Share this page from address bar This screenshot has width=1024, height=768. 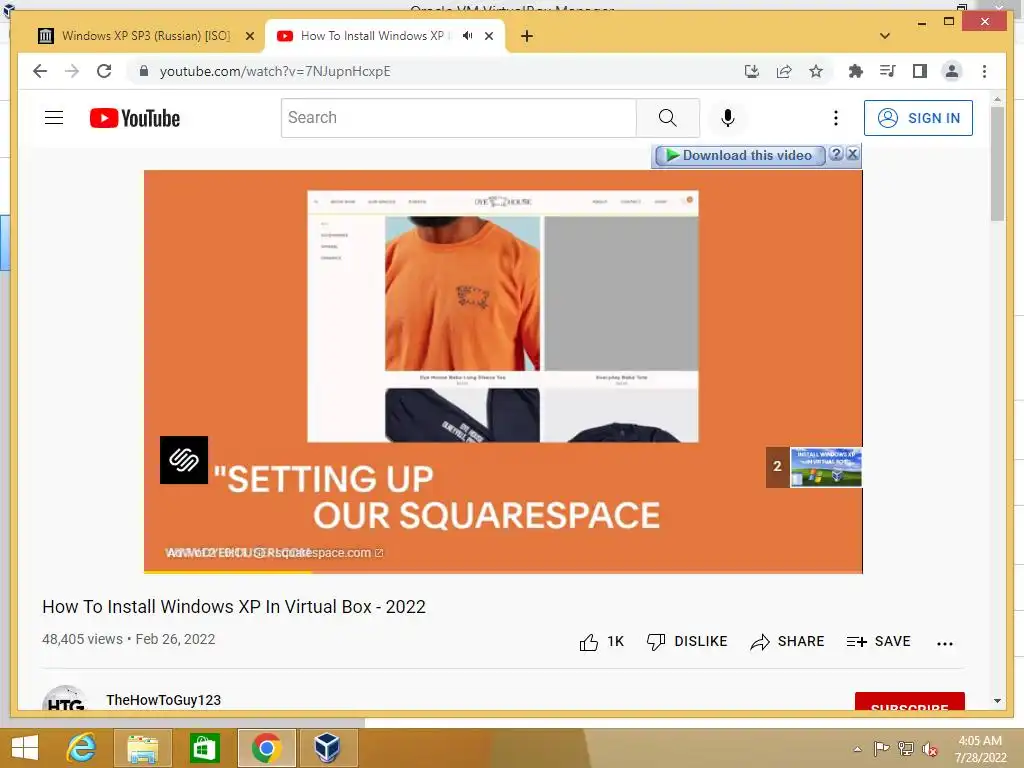point(784,71)
